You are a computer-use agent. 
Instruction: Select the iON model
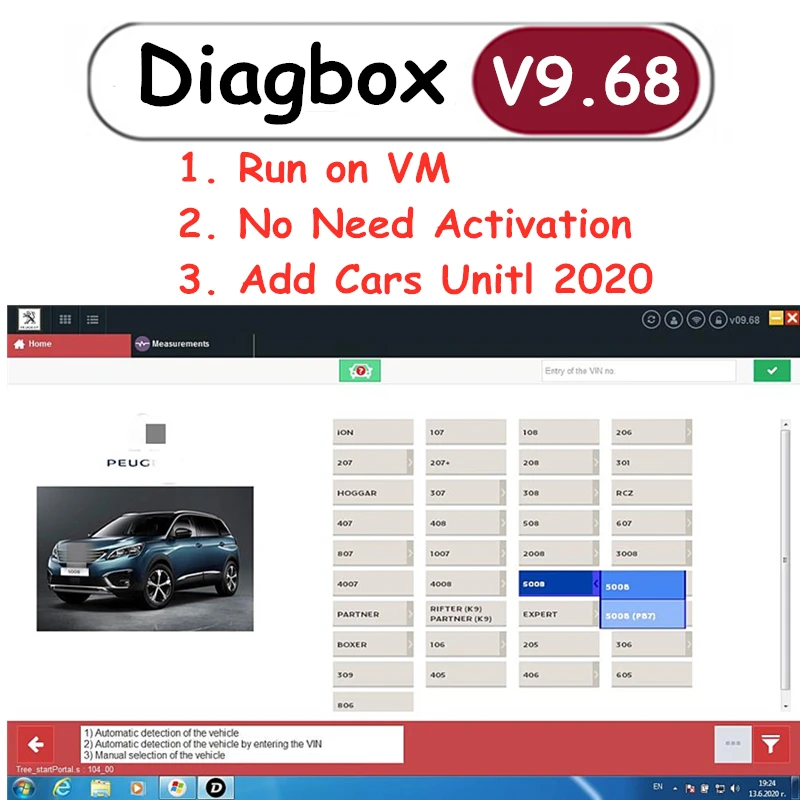point(373,432)
